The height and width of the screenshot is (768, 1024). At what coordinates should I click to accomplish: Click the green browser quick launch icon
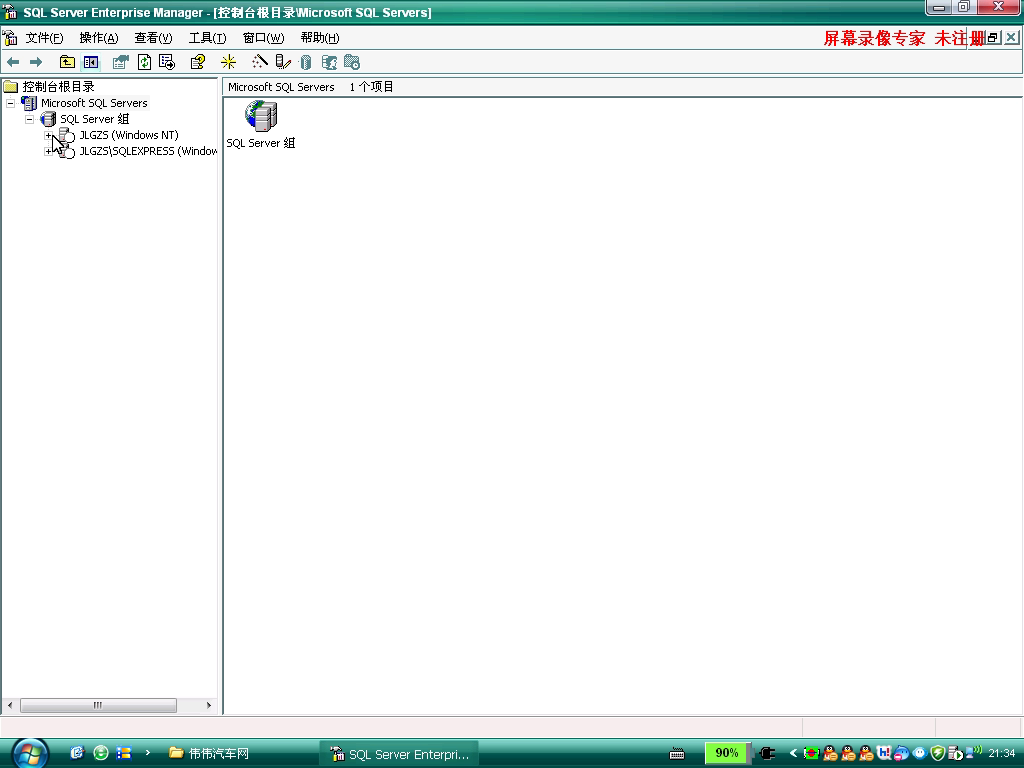coord(101,753)
